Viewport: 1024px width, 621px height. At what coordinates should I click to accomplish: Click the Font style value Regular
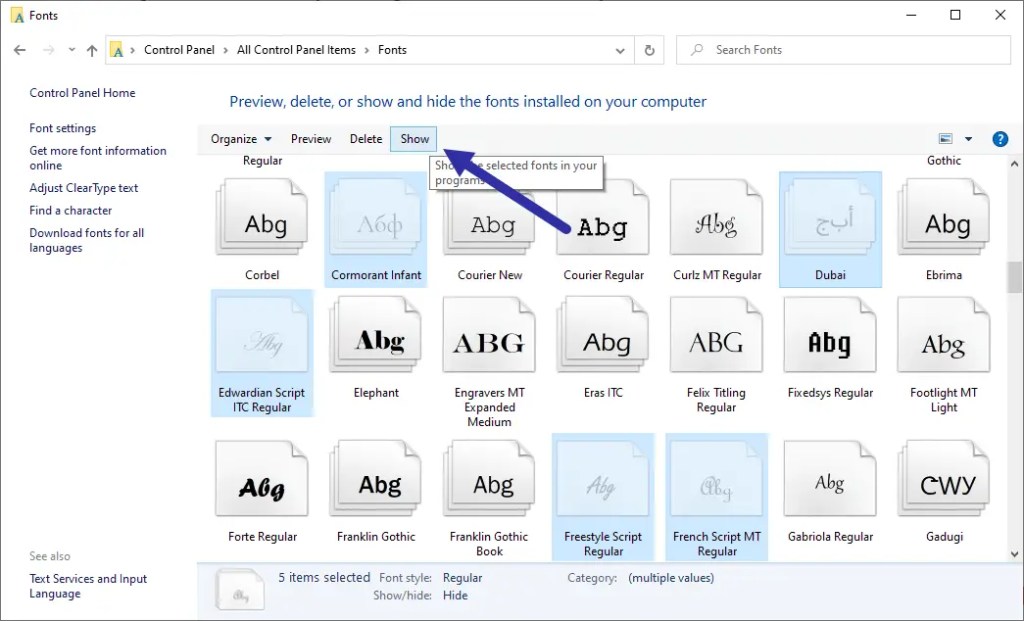[x=462, y=578]
